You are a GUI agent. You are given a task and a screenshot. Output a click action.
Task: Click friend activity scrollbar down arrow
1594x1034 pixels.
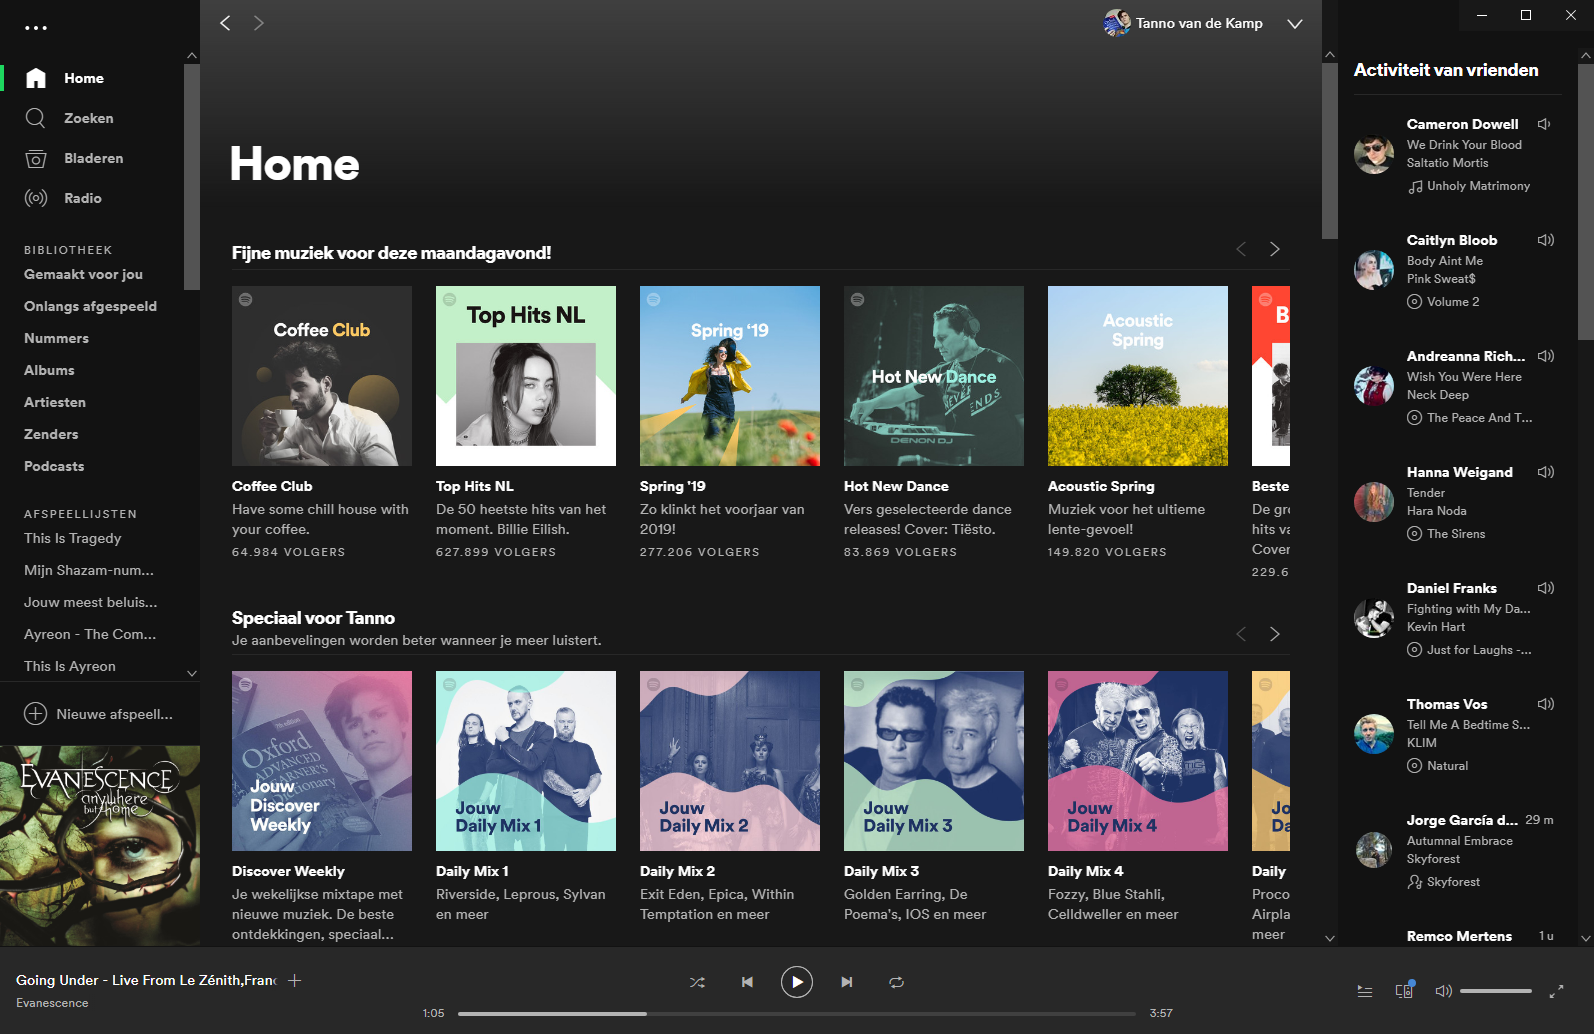click(x=1585, y=938)
